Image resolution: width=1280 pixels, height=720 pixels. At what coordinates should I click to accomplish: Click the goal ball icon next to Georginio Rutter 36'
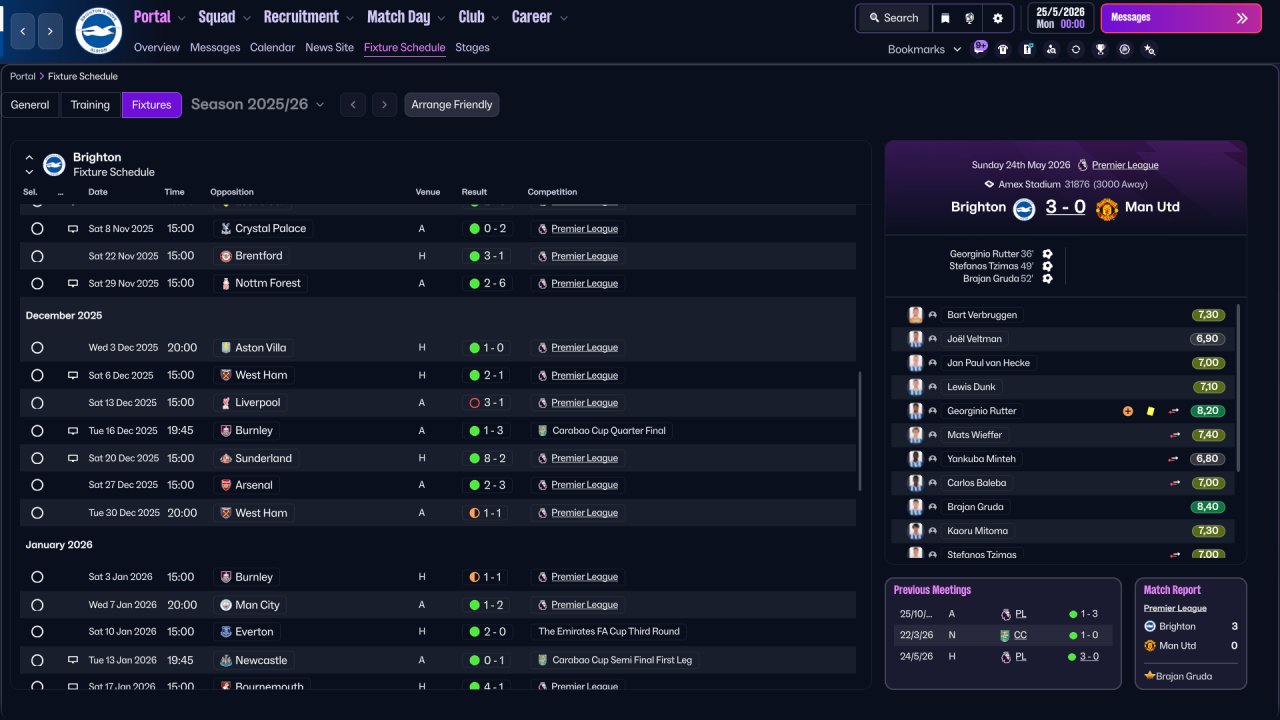pyautogui.click(x=1047, y=254)
